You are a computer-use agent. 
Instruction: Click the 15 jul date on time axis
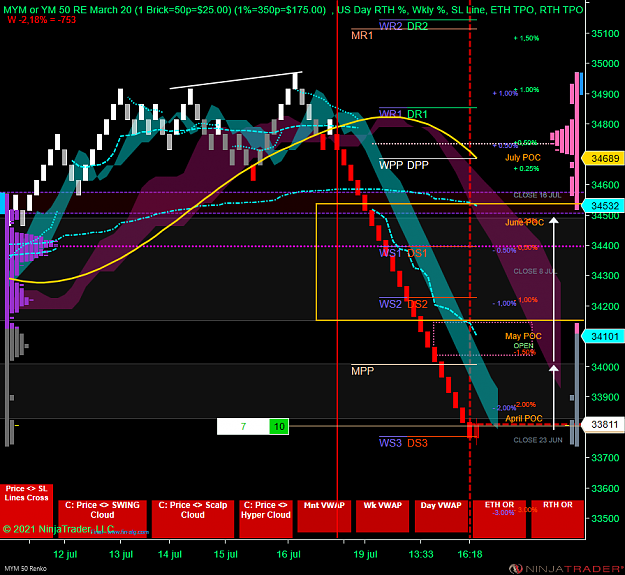[226, 554]
